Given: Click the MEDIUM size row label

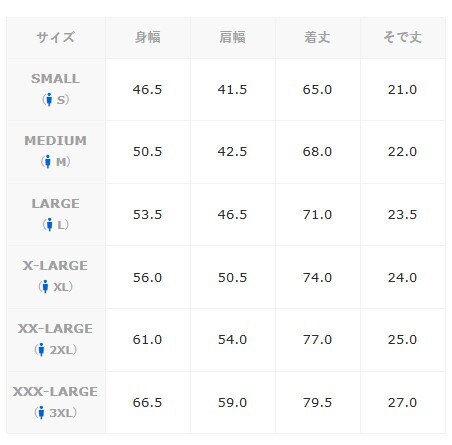Looking at the screenshot, I should pos(56,141).
